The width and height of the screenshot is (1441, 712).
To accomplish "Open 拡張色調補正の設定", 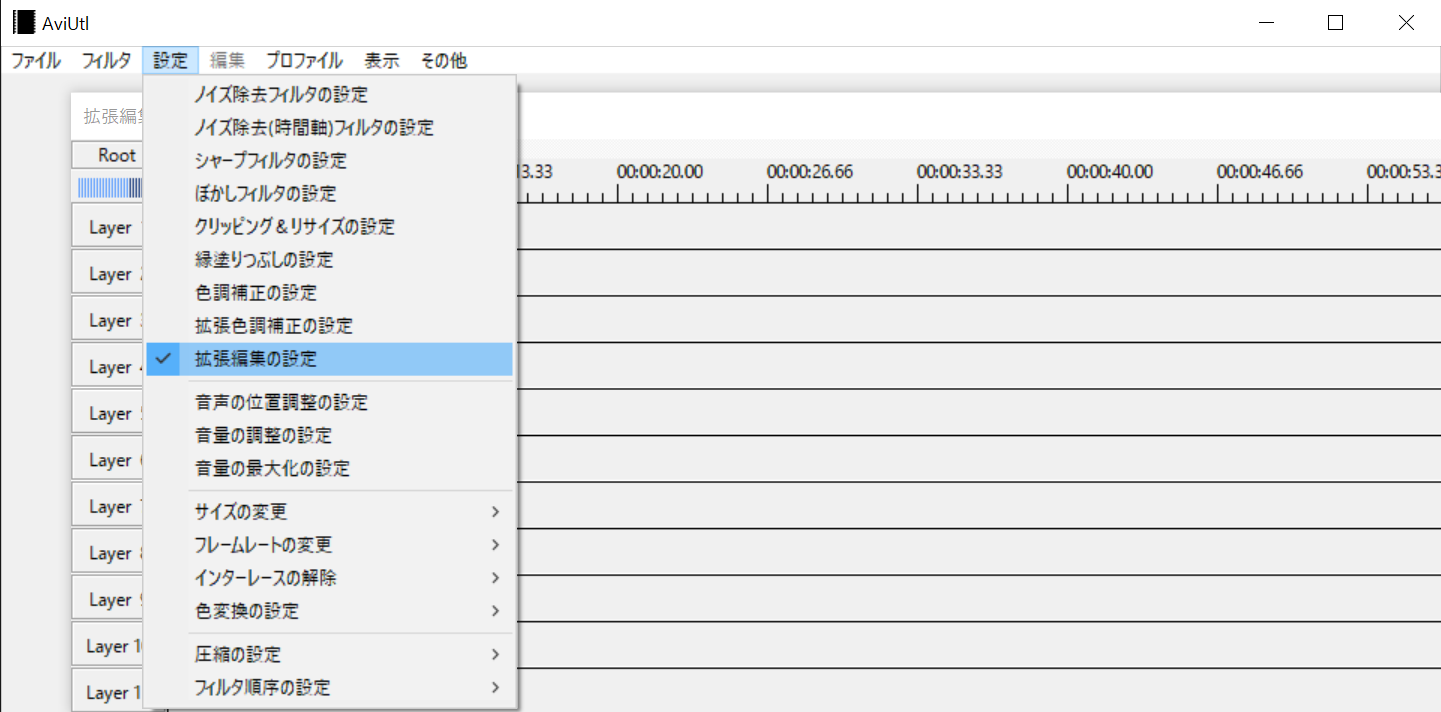I will pyautogui.click(x=329, y=326).
